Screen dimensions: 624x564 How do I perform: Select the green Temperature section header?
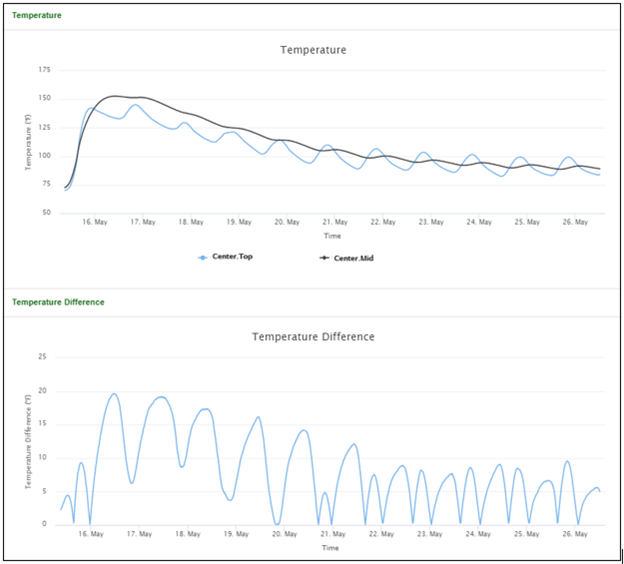click(37, 16)
